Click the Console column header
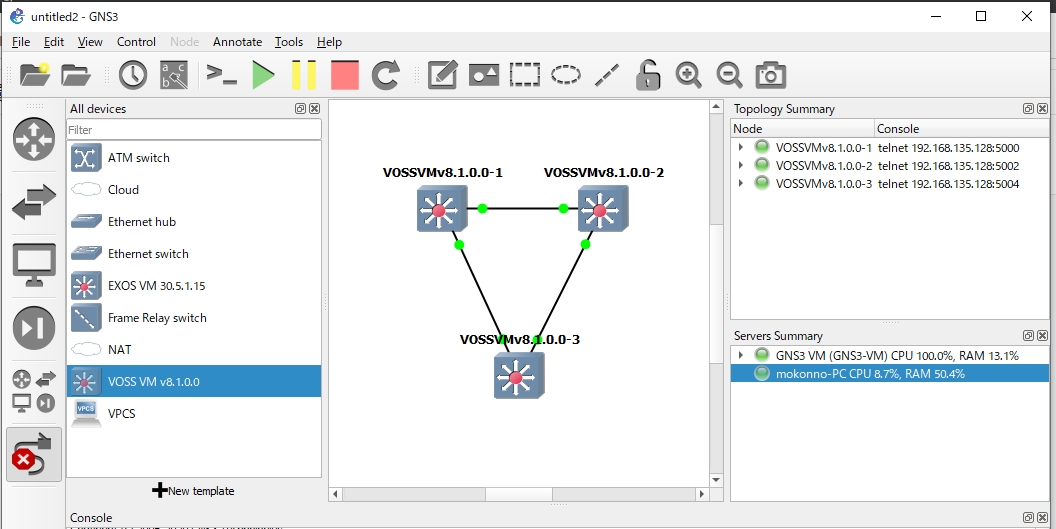Image resolution: width=1056 pixels, height=529 pixels. 962,128
